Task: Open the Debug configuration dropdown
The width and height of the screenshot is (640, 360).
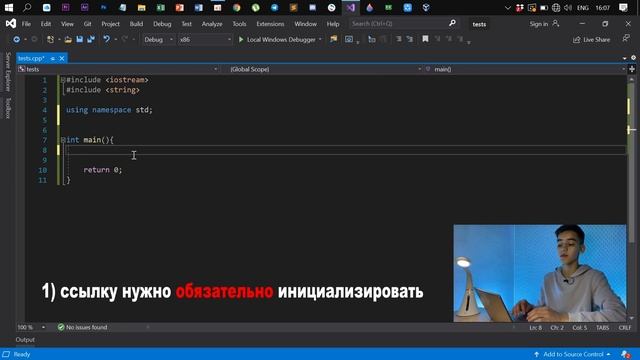Action: pyautogui.click(x=158, y=40)
